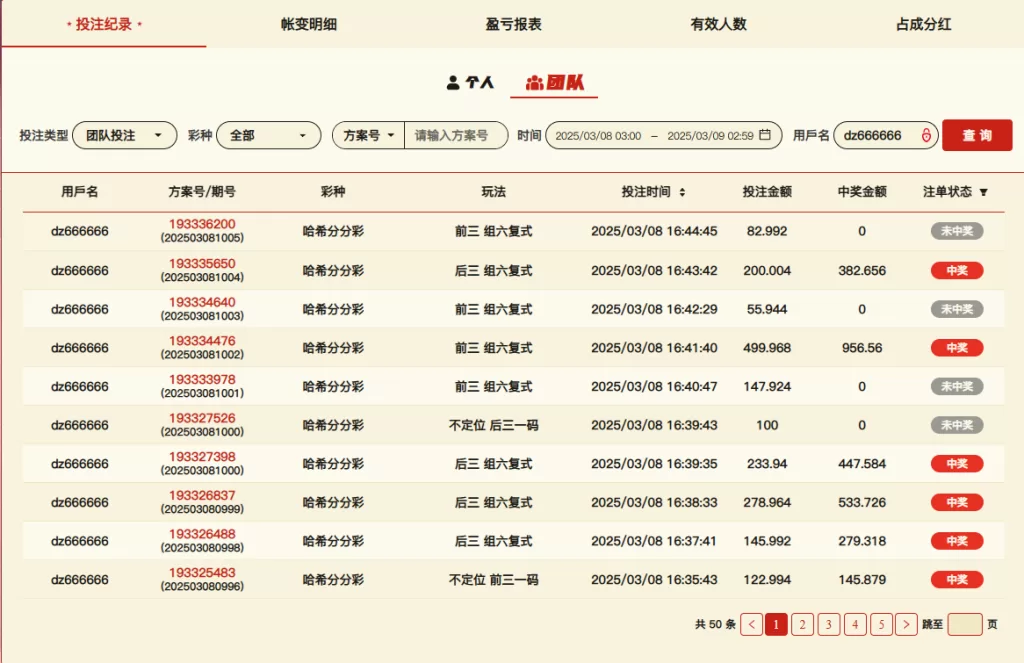
Task: Go to previous page with left arrow
Action: coord(752,624)
